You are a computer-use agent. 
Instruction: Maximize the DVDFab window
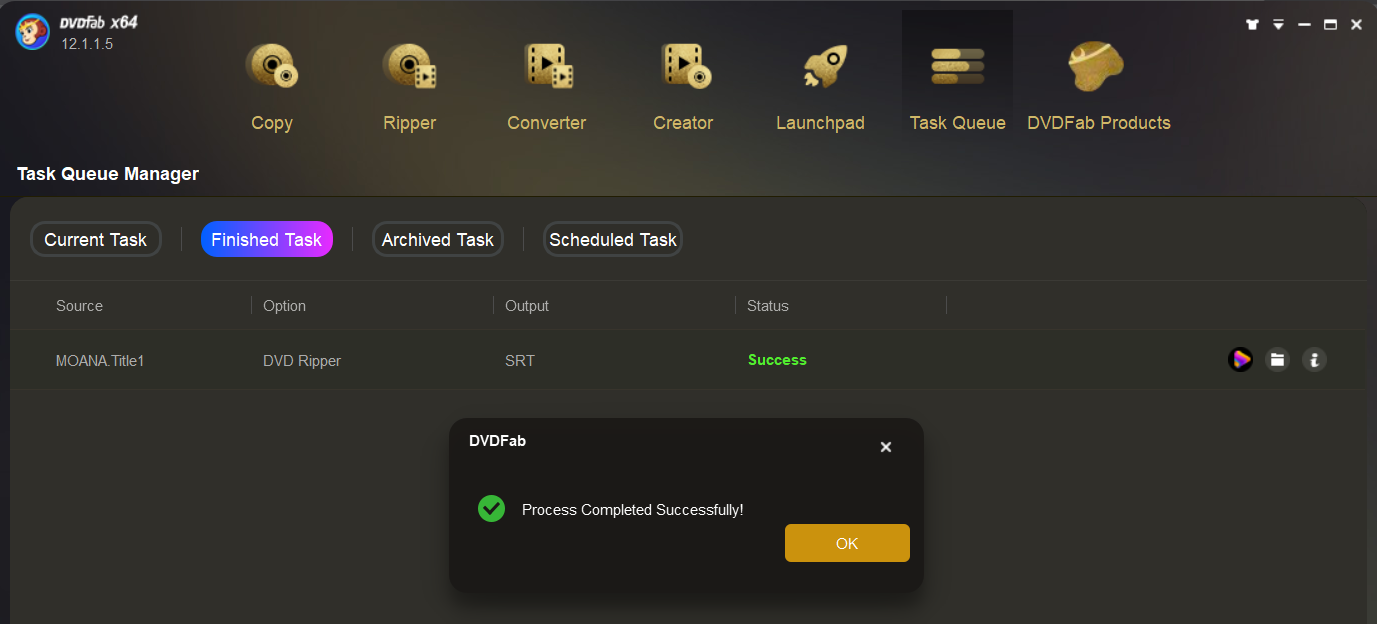pyautogui.click(x=1330, y=25)
